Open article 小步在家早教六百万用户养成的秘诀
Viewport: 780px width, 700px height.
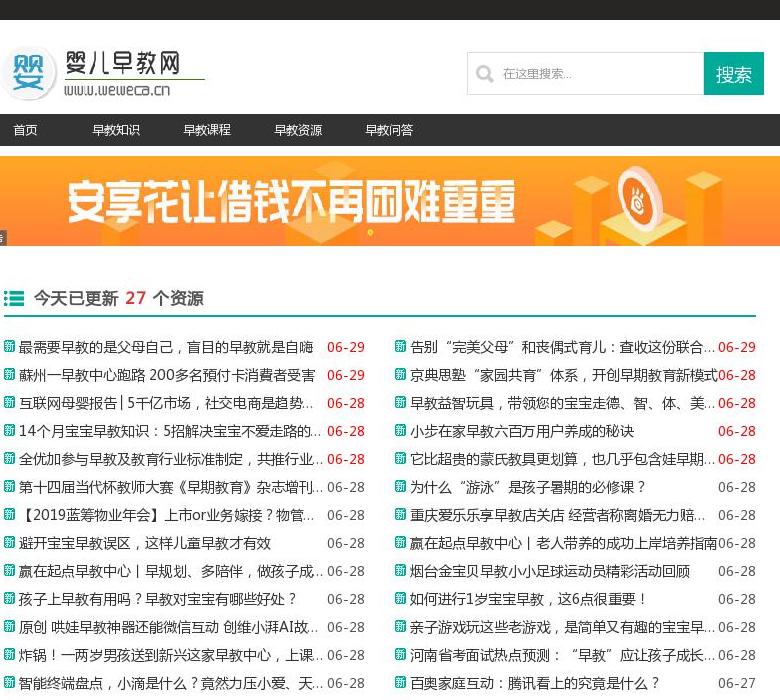coord(522,431)
